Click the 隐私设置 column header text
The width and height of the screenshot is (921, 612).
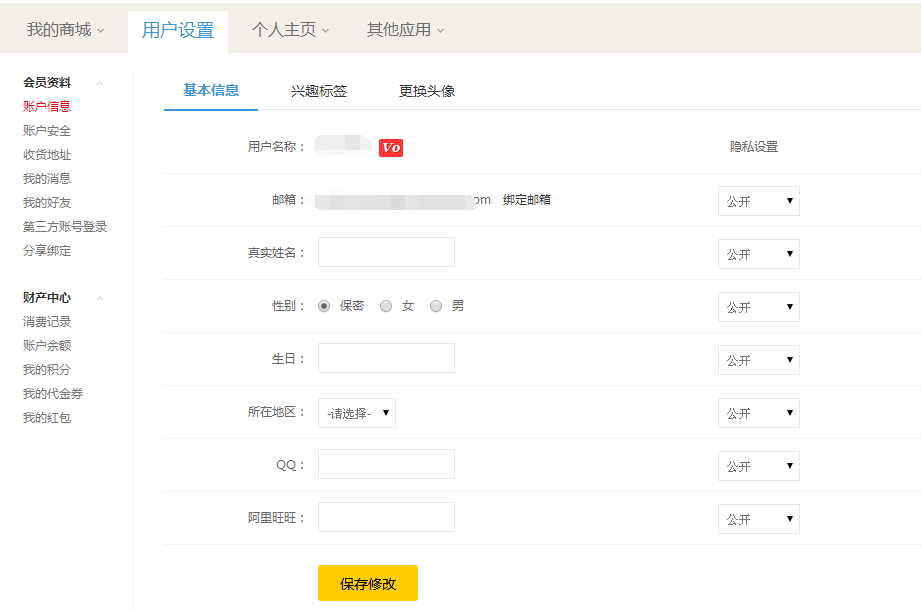[754, 147]
